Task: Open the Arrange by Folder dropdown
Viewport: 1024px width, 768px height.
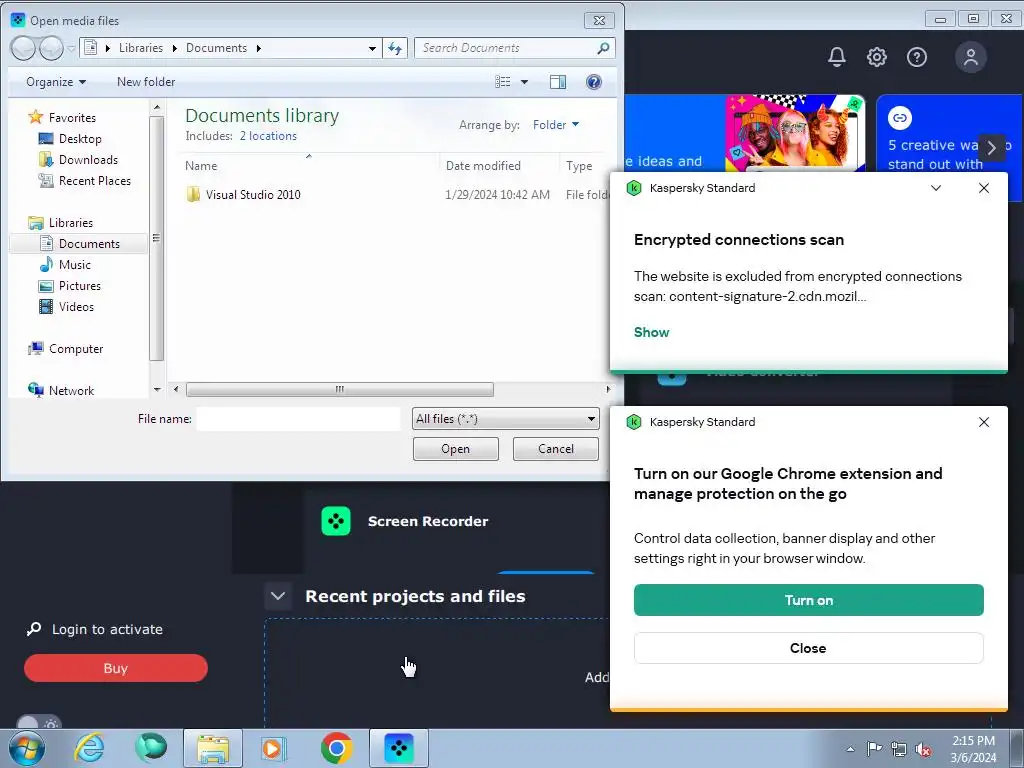Action: click(556, 125)
